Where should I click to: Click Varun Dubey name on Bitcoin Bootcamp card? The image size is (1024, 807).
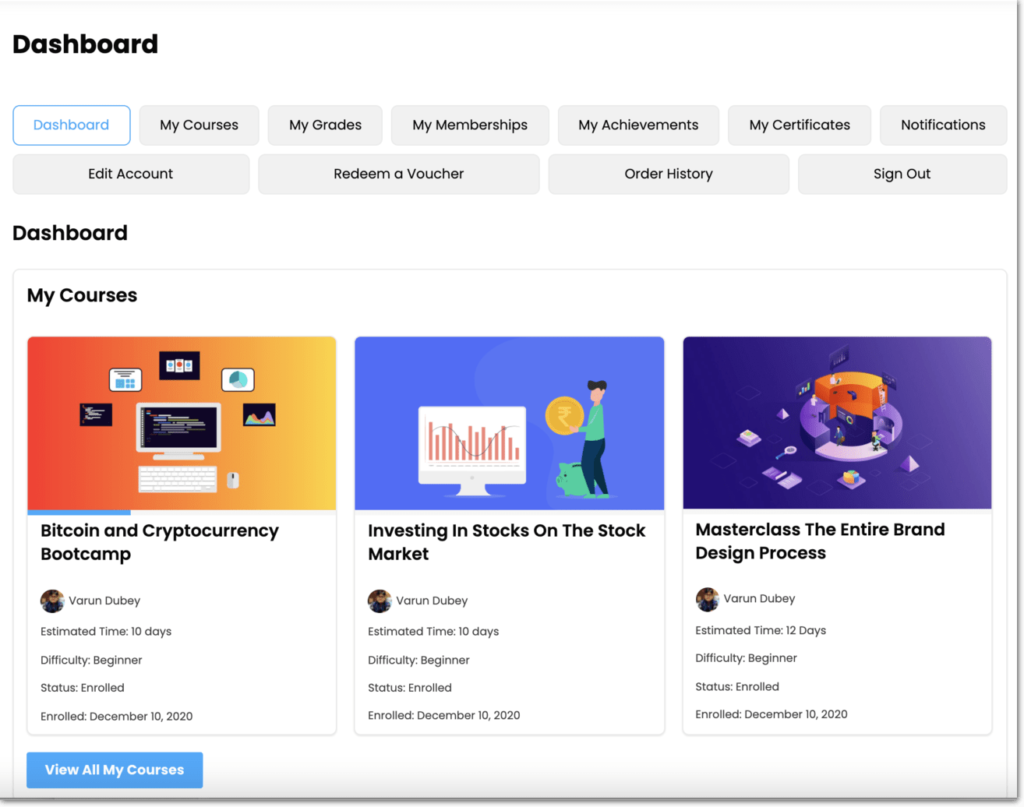(104, 601)
